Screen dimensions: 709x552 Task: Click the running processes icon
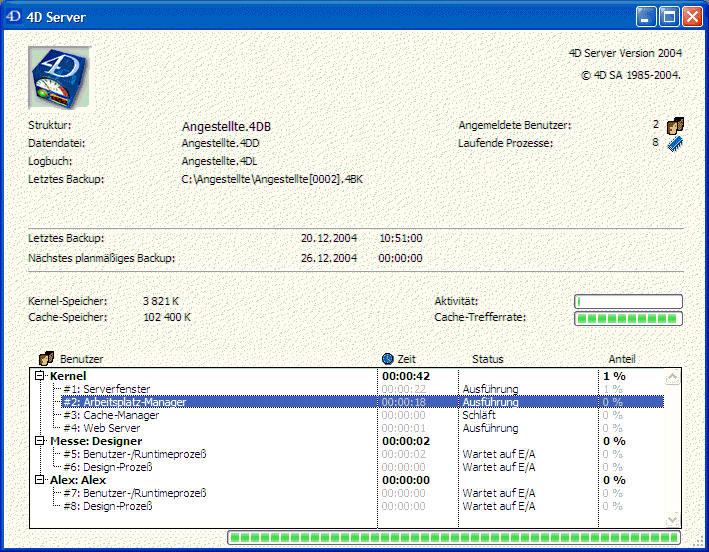[675, 143]
